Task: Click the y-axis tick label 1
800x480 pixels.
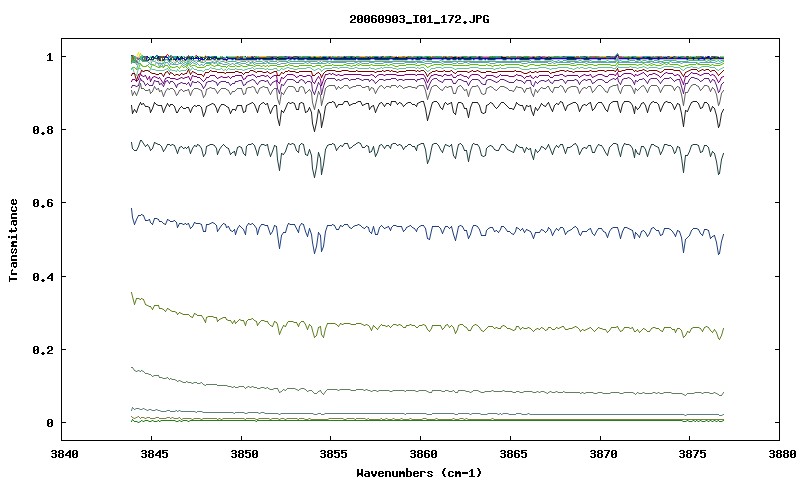Action: pyautogui.click(x=49, y=57)
